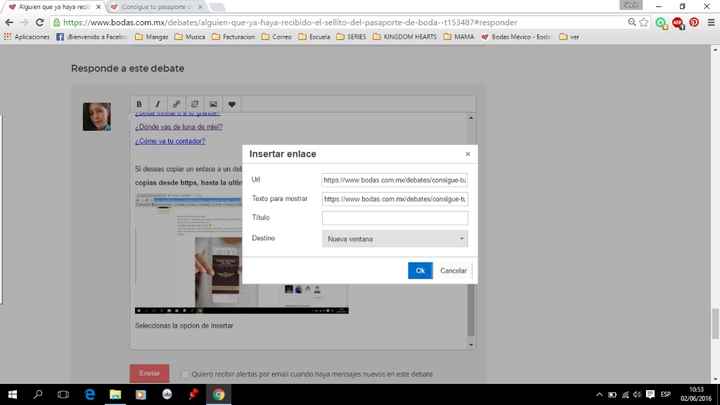The image size is (720, 405).
Task: Click the green extension icon in Chrome toolbar
Action: click(661, 22)
